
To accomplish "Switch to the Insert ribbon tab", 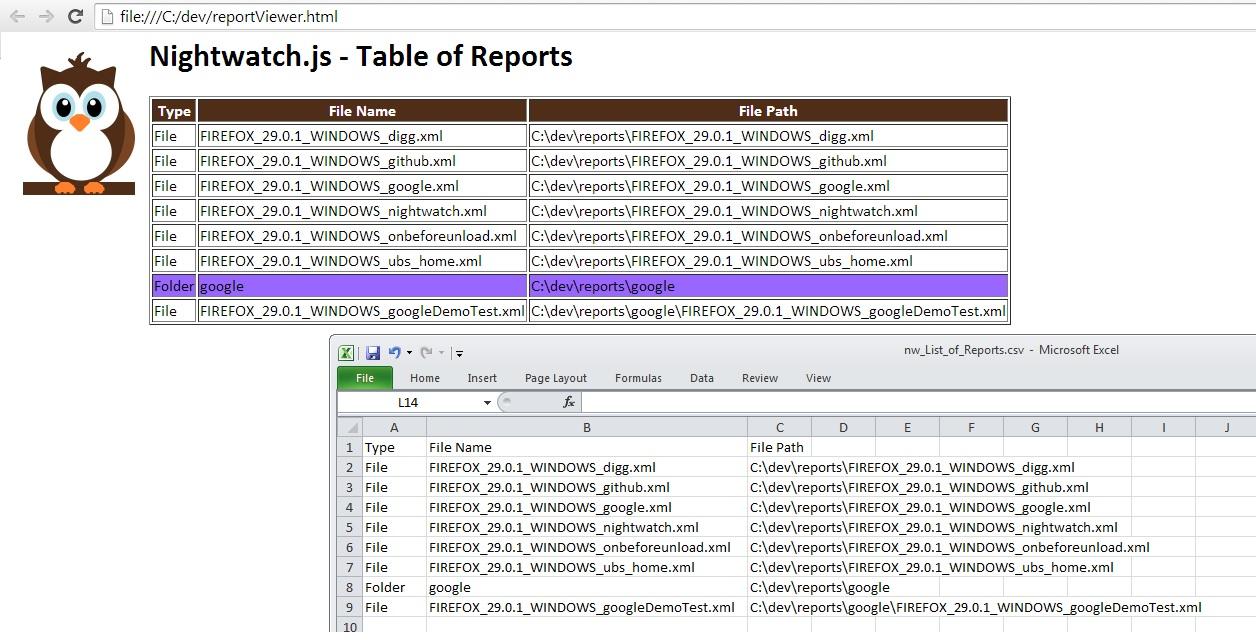I will [x=482, y=378].
